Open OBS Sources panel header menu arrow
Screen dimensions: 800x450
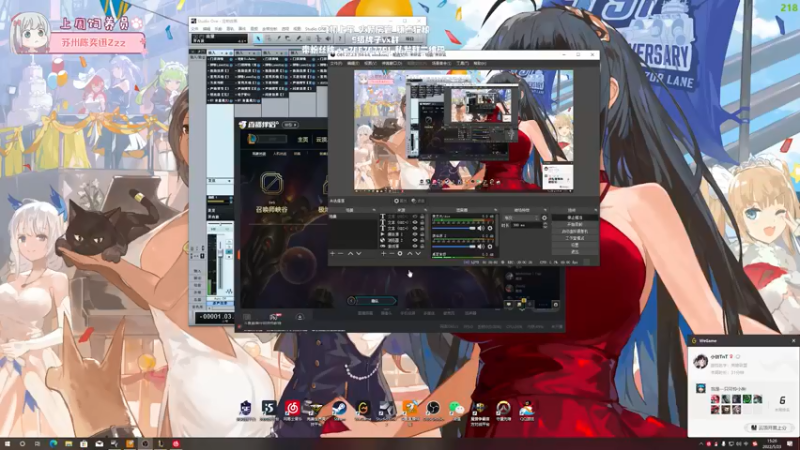(426, 210)
